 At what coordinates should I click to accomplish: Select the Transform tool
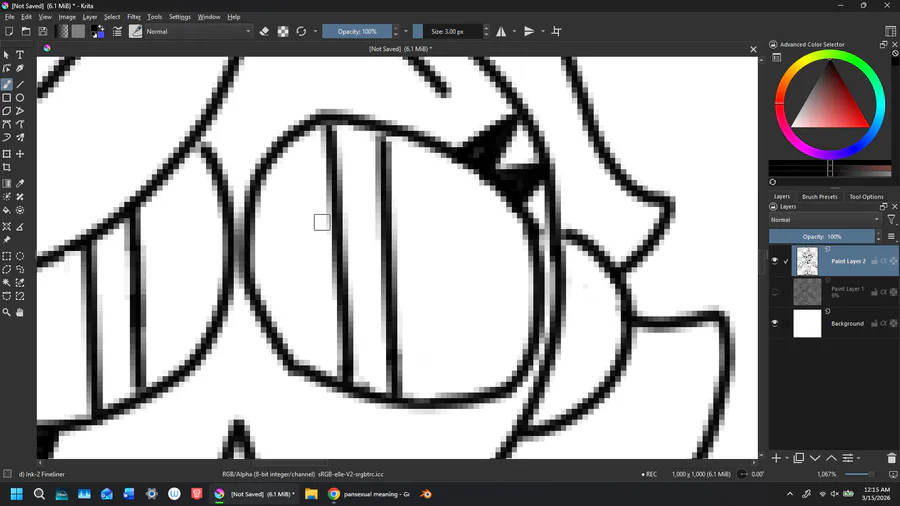pos(6,154)
